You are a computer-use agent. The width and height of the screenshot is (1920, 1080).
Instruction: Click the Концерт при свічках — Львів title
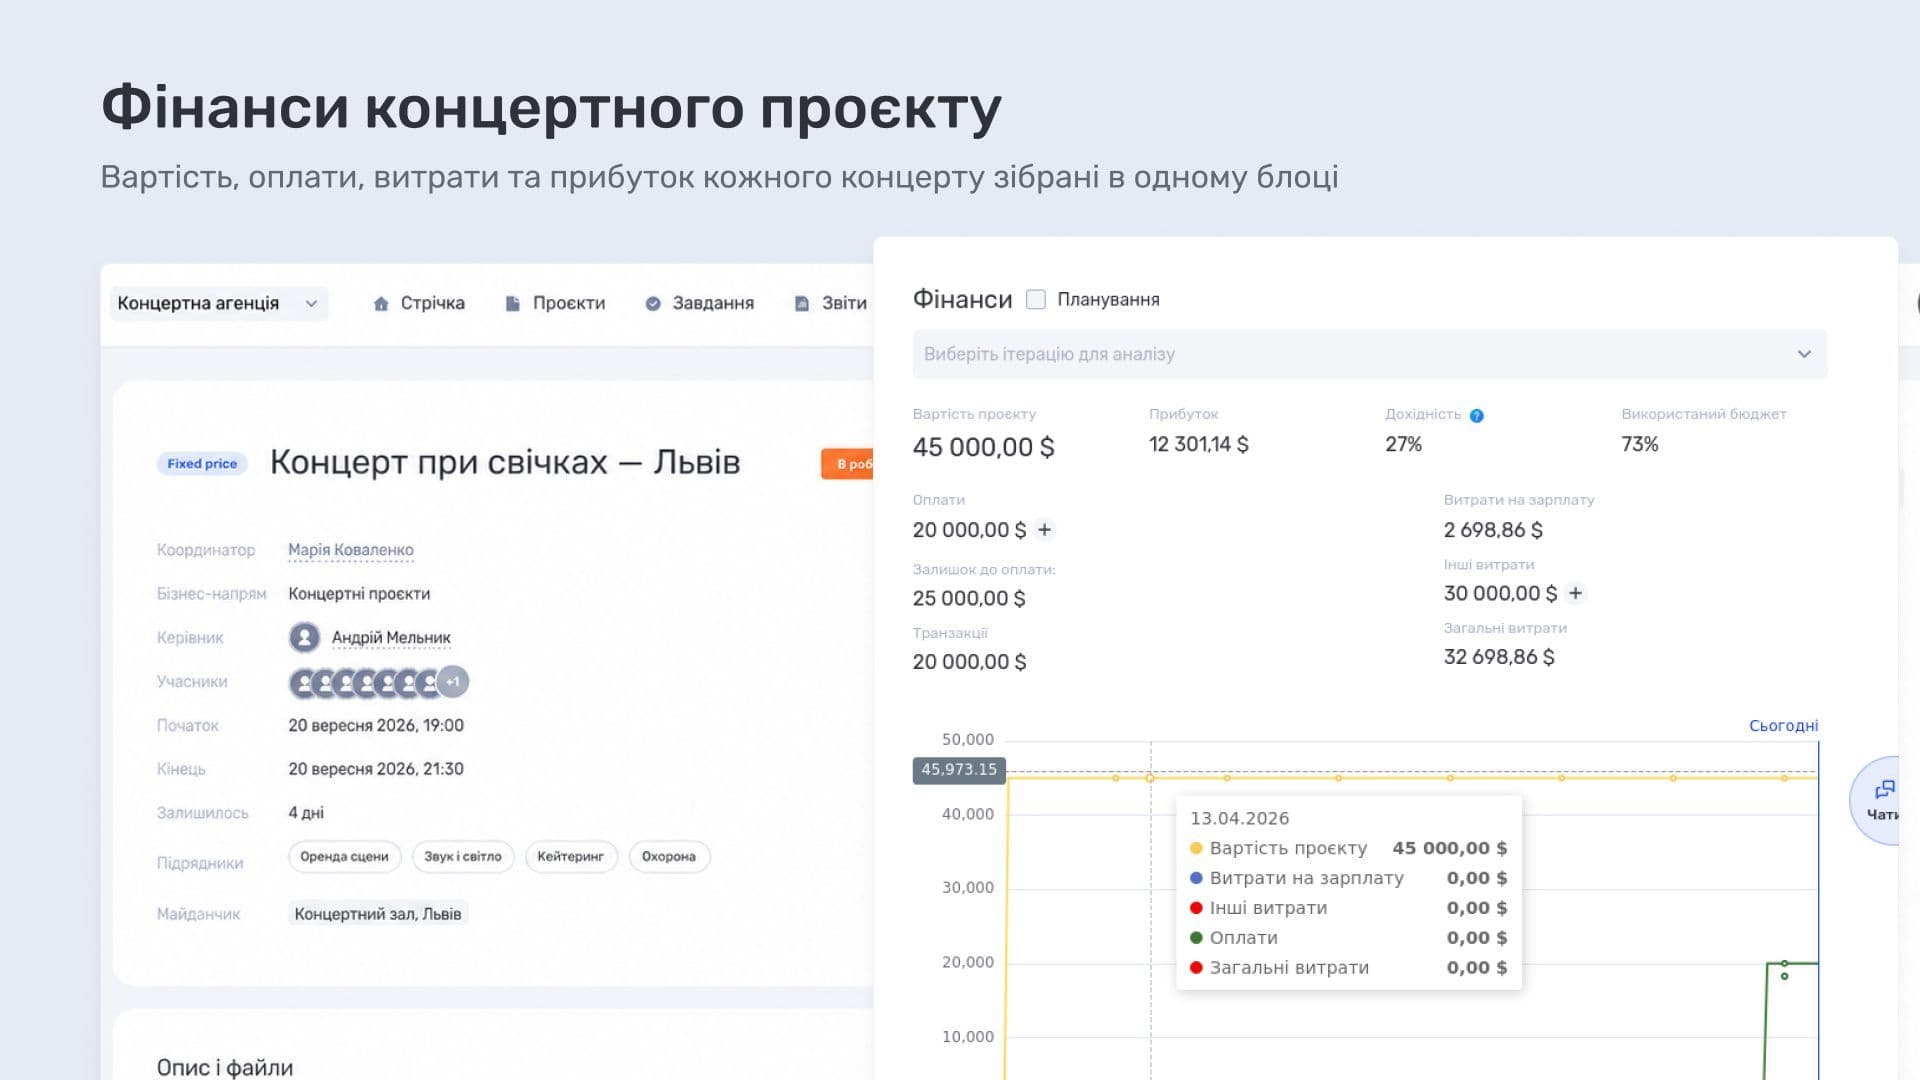click(x=505, y=462)
